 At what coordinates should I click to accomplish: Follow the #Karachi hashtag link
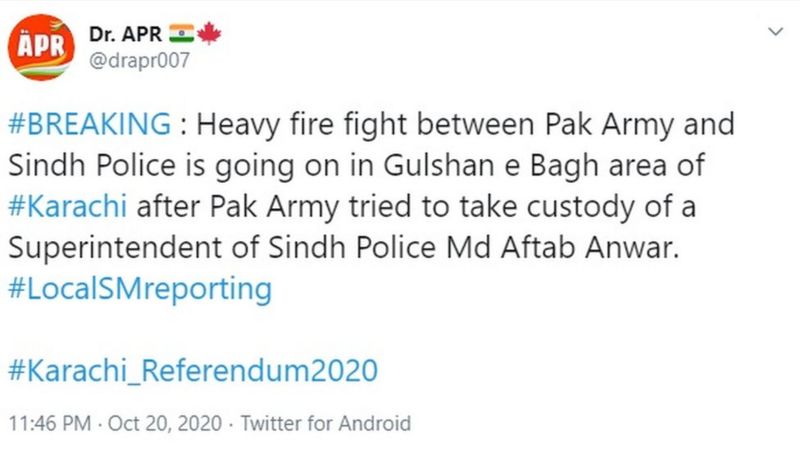[x=68, y=207]
